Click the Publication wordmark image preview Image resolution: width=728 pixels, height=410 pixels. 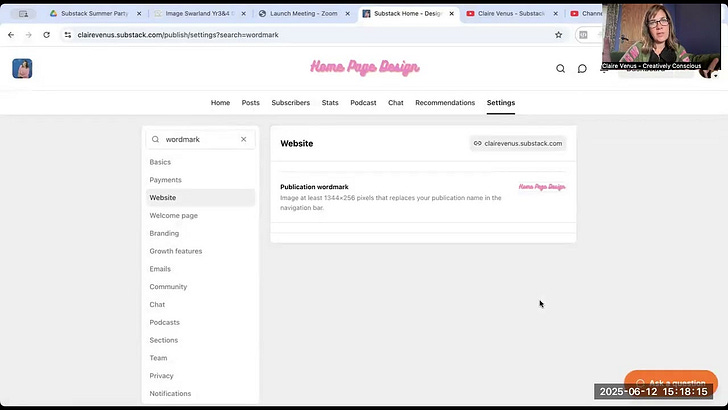tap(542, 187)
